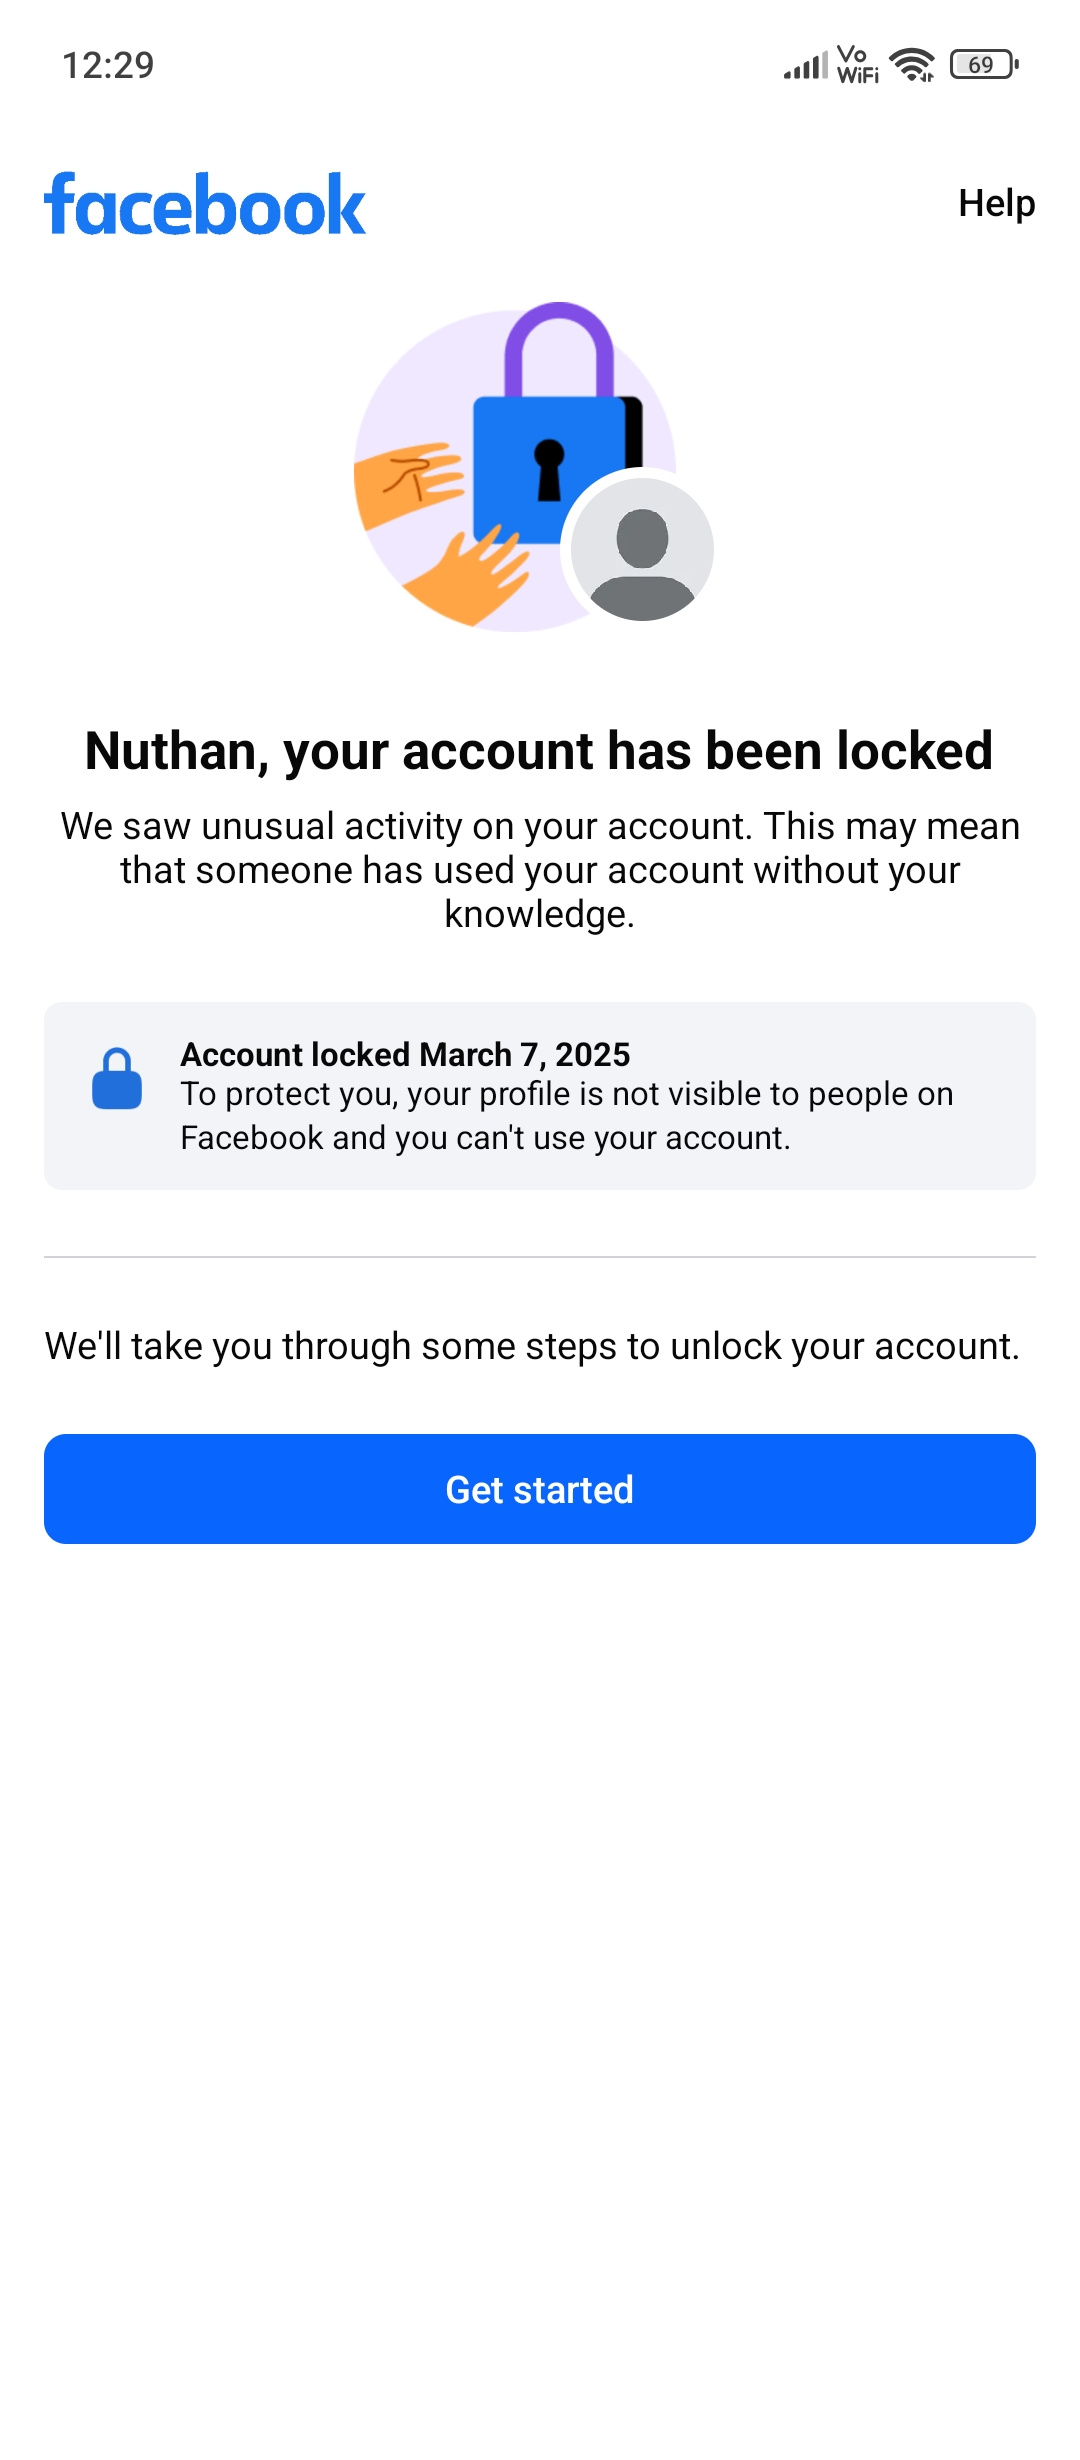Image resolution: width=1080 pixels, height=2460 pixels.
Task: Tap the VoWiFi status indicator
Action: (x=857, y=65)
